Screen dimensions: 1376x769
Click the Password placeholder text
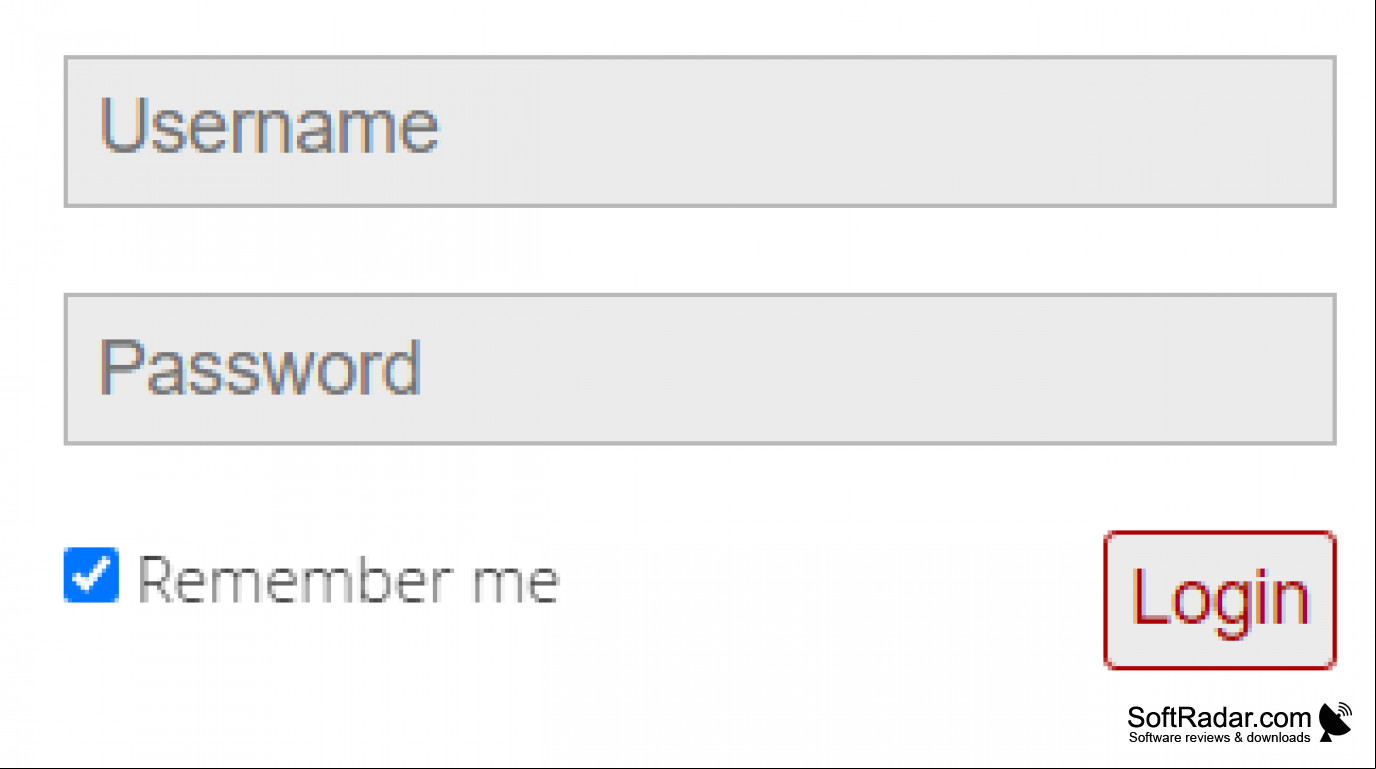click(x=260, y=366)
